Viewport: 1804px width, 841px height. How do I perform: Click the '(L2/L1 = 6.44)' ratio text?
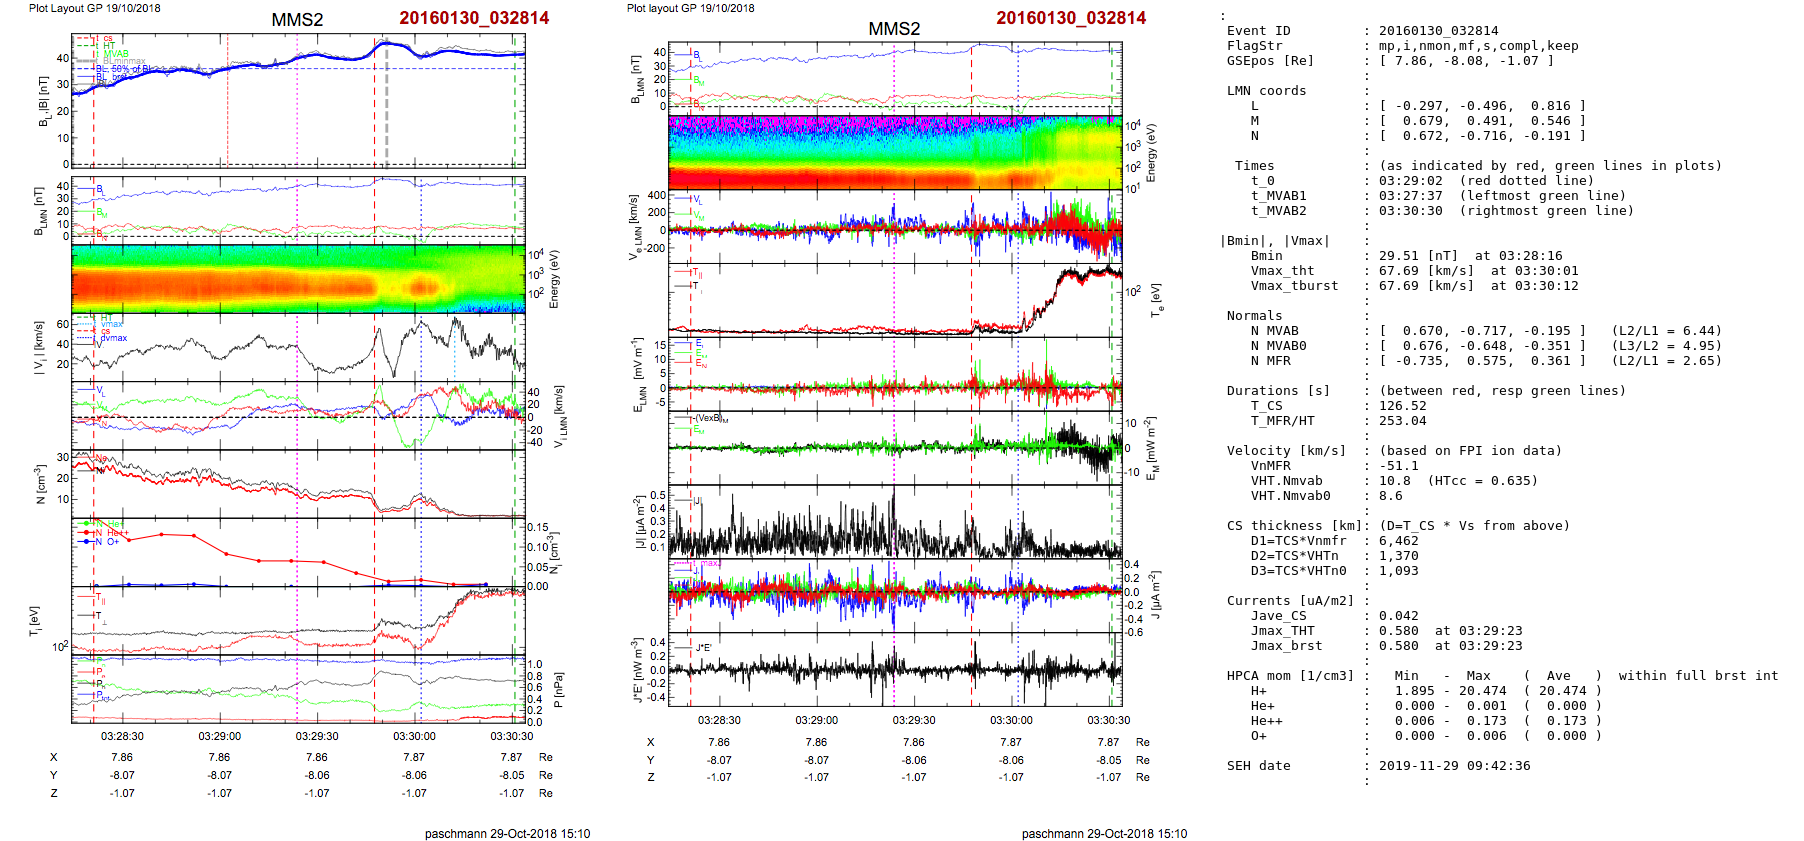coord(1667,331)
